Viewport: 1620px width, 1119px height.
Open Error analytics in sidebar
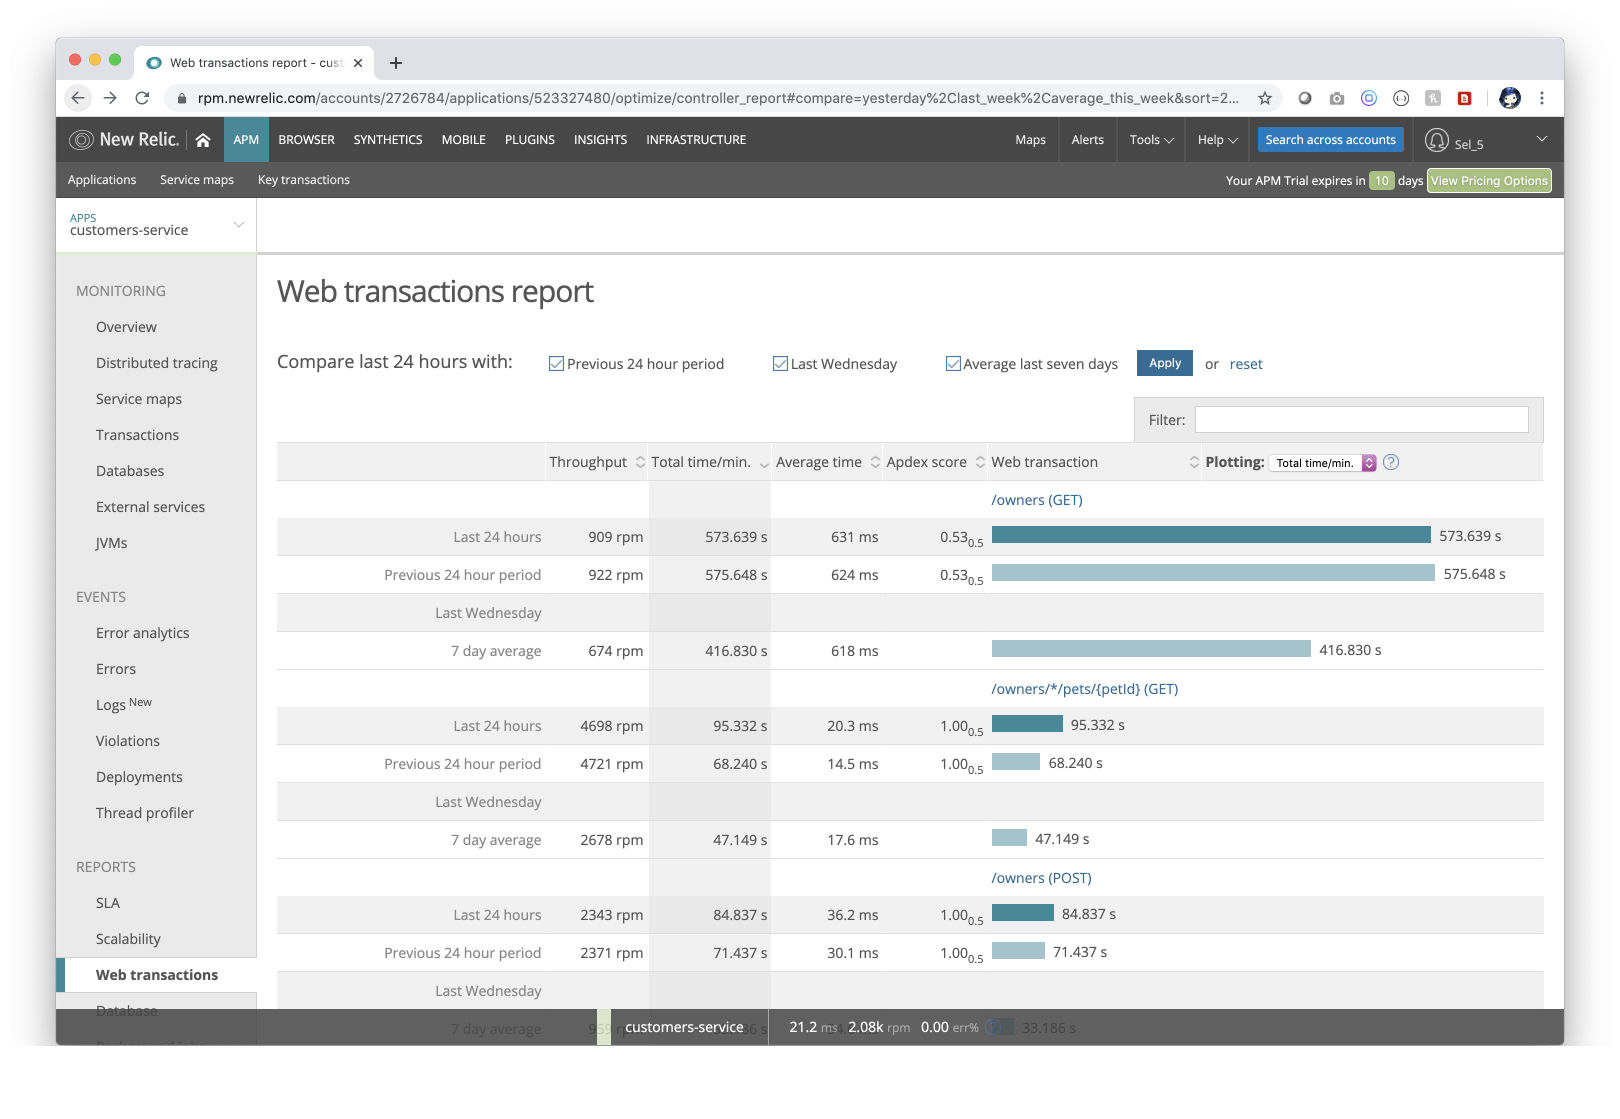pyautogui.click(x=143, y=633)
